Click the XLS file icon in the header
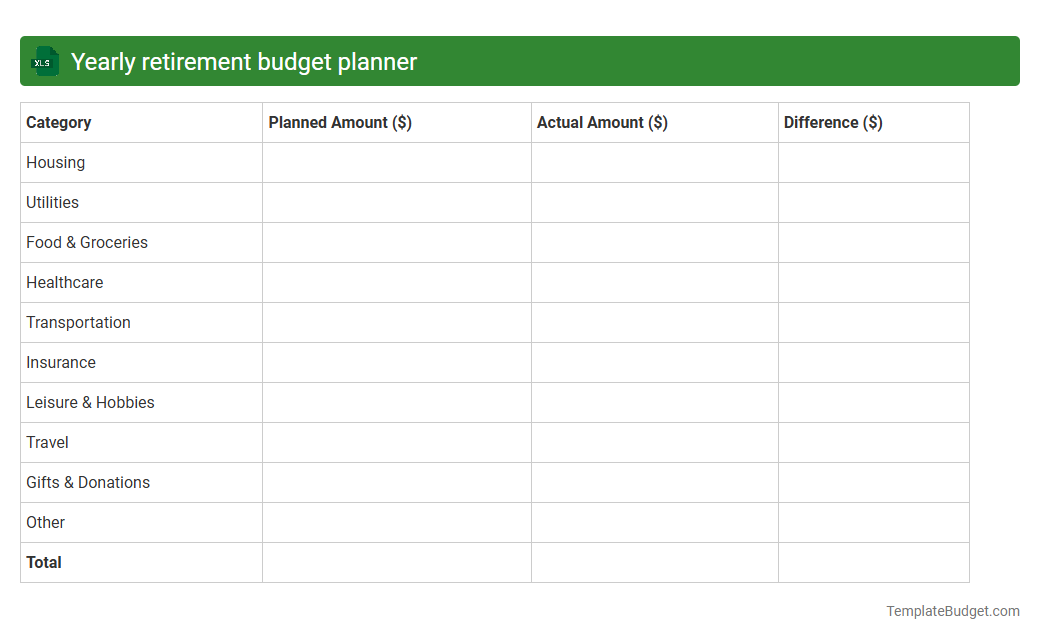This screenshot has height=640, width=1040. pos(44,61)
